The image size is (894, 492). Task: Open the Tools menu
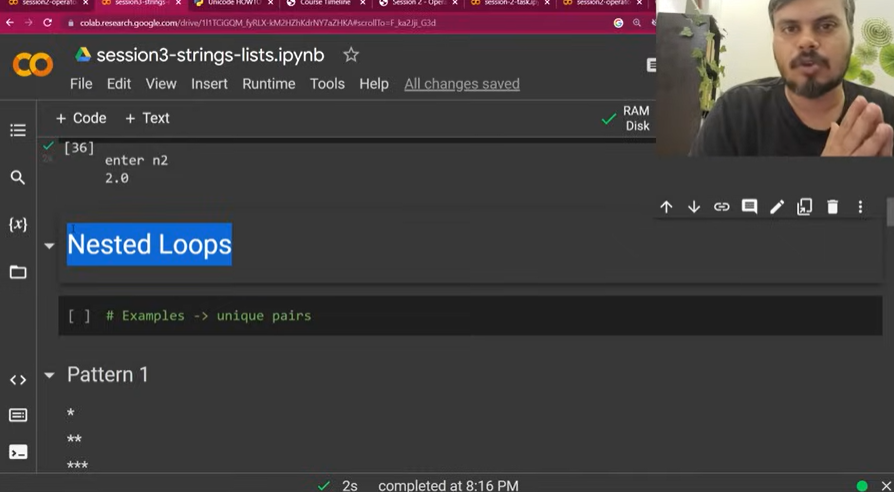(327, 84)
